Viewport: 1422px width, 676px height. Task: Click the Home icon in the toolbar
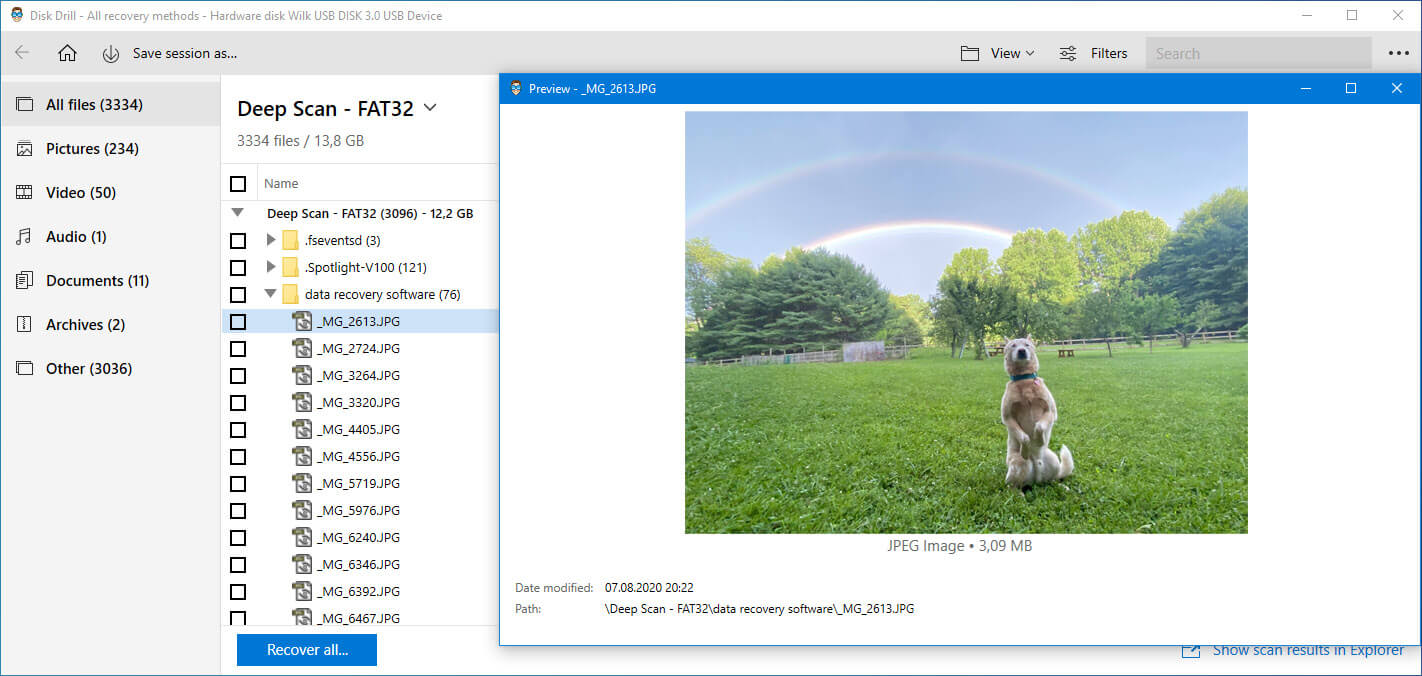67,54
